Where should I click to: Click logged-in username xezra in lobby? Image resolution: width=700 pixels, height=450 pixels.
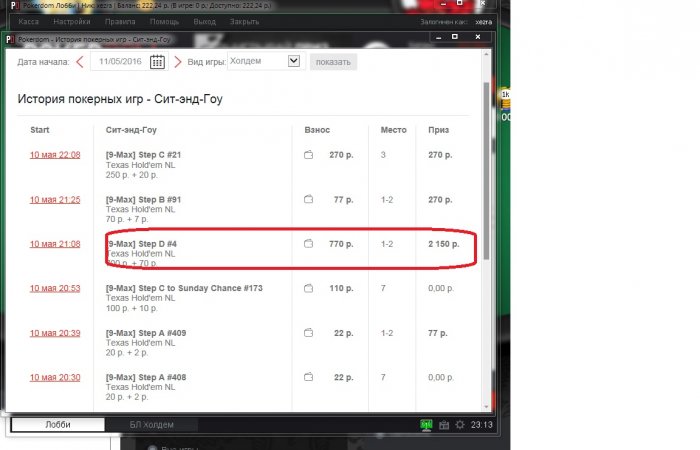pos(483,22)
